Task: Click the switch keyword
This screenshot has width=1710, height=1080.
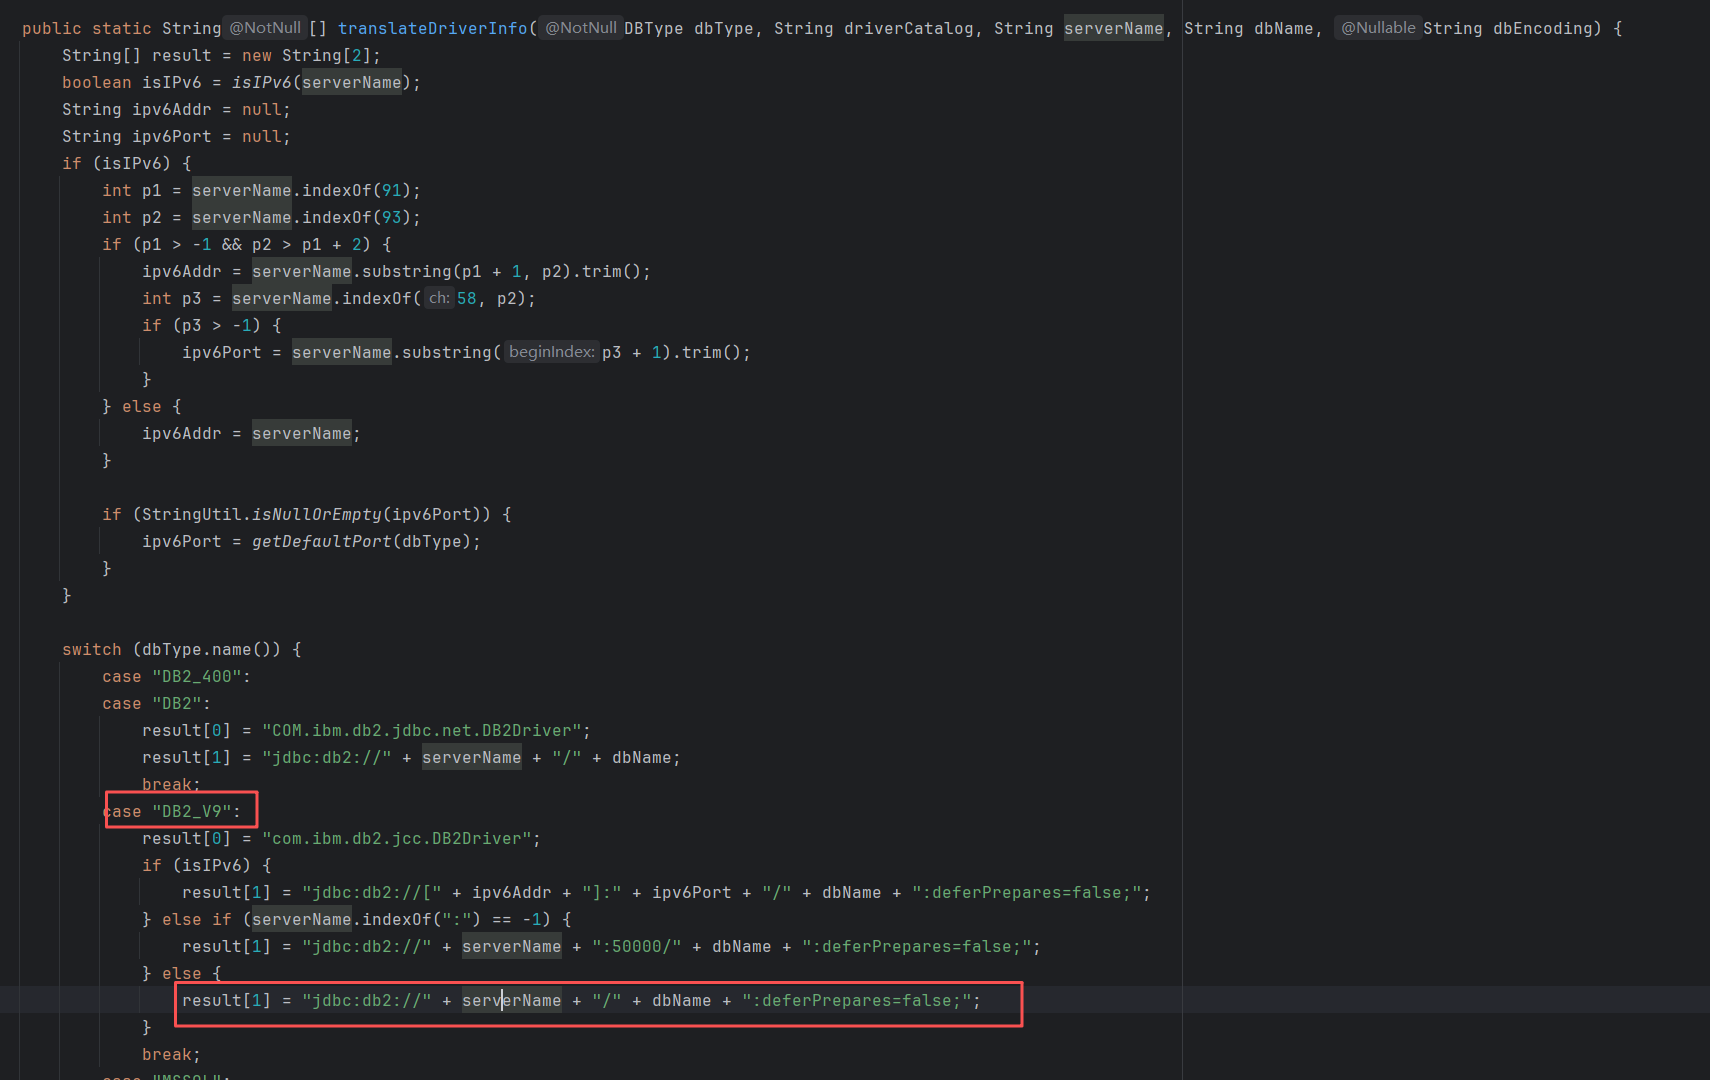Action: pos(91,649)
